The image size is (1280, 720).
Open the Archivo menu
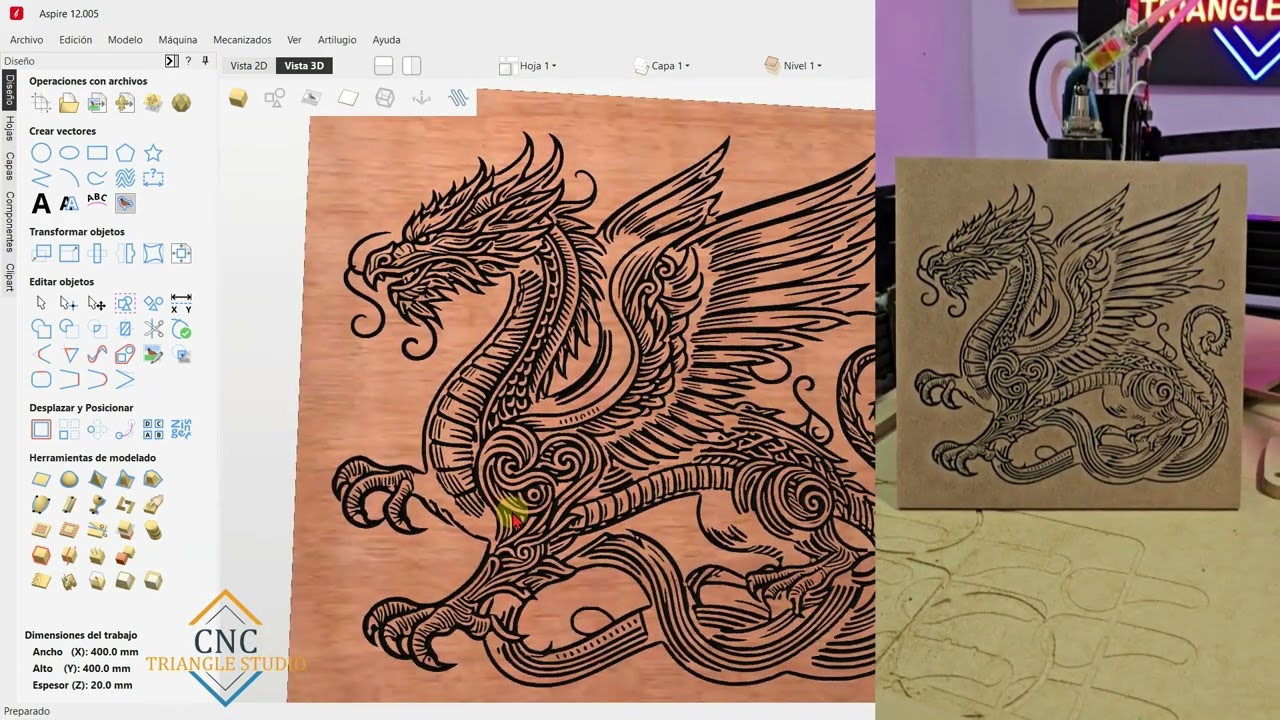point(26,40)
